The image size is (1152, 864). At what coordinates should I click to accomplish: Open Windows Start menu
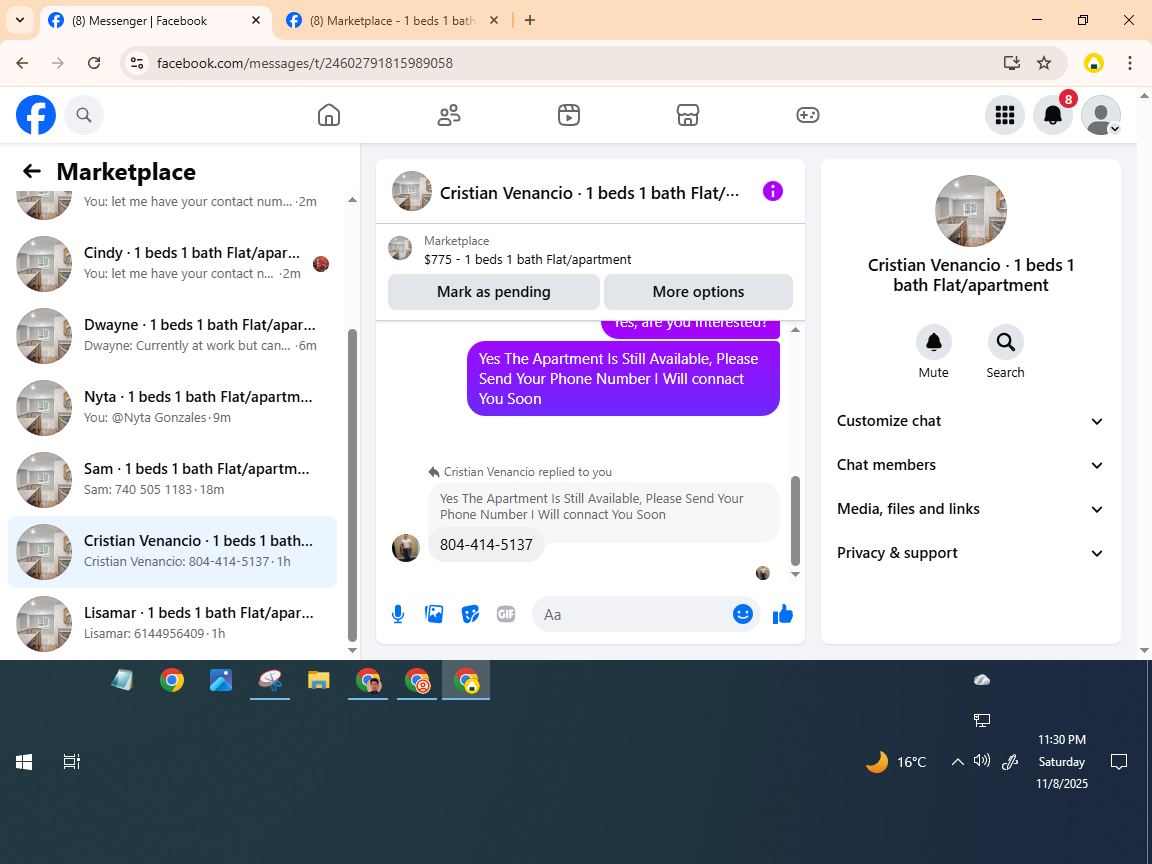[x=24, y=762]
